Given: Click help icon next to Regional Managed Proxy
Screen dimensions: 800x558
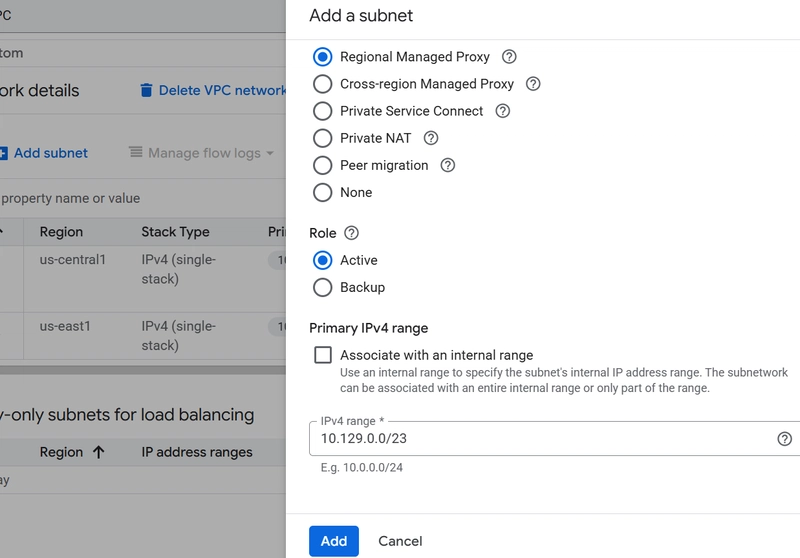Looking at the screenshot, I should coord(509,57).
